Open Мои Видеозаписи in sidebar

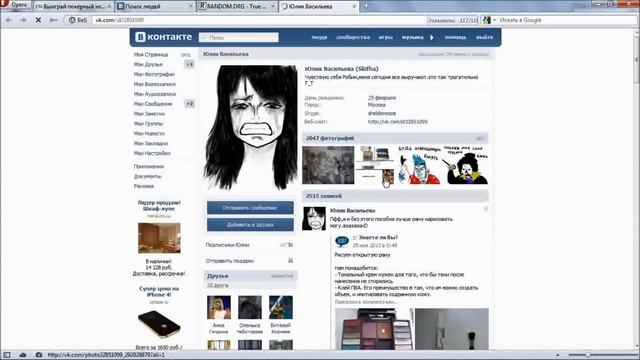click(x=155, y=84)
